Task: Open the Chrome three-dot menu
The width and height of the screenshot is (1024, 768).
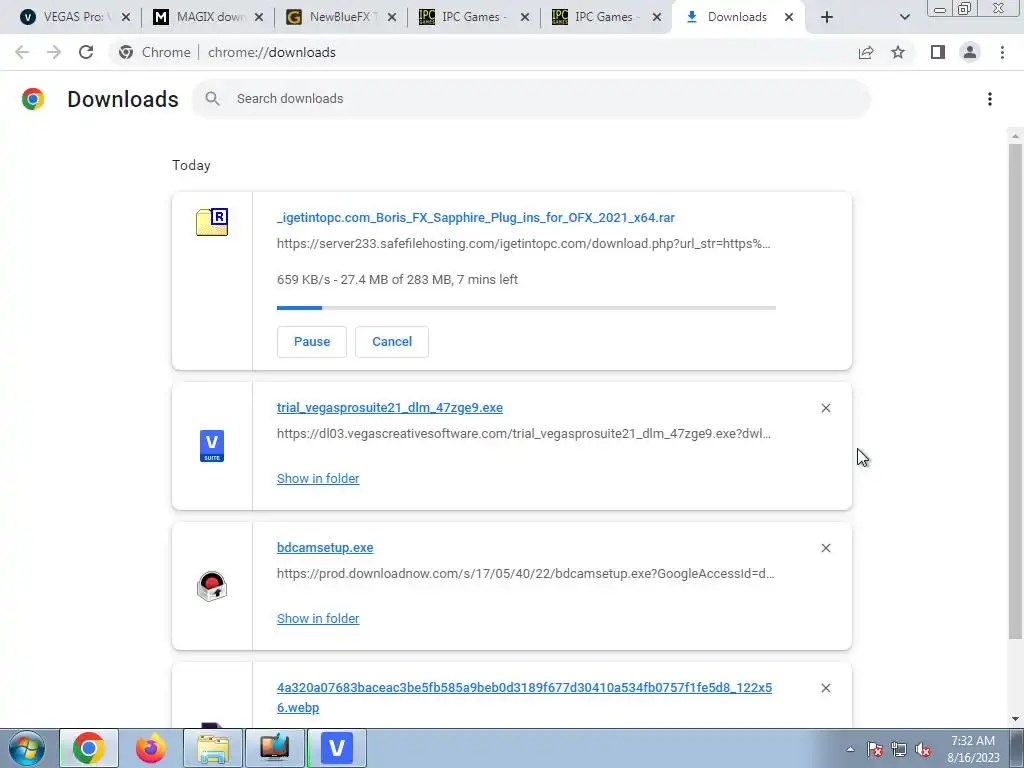Action: [1002, 52]
